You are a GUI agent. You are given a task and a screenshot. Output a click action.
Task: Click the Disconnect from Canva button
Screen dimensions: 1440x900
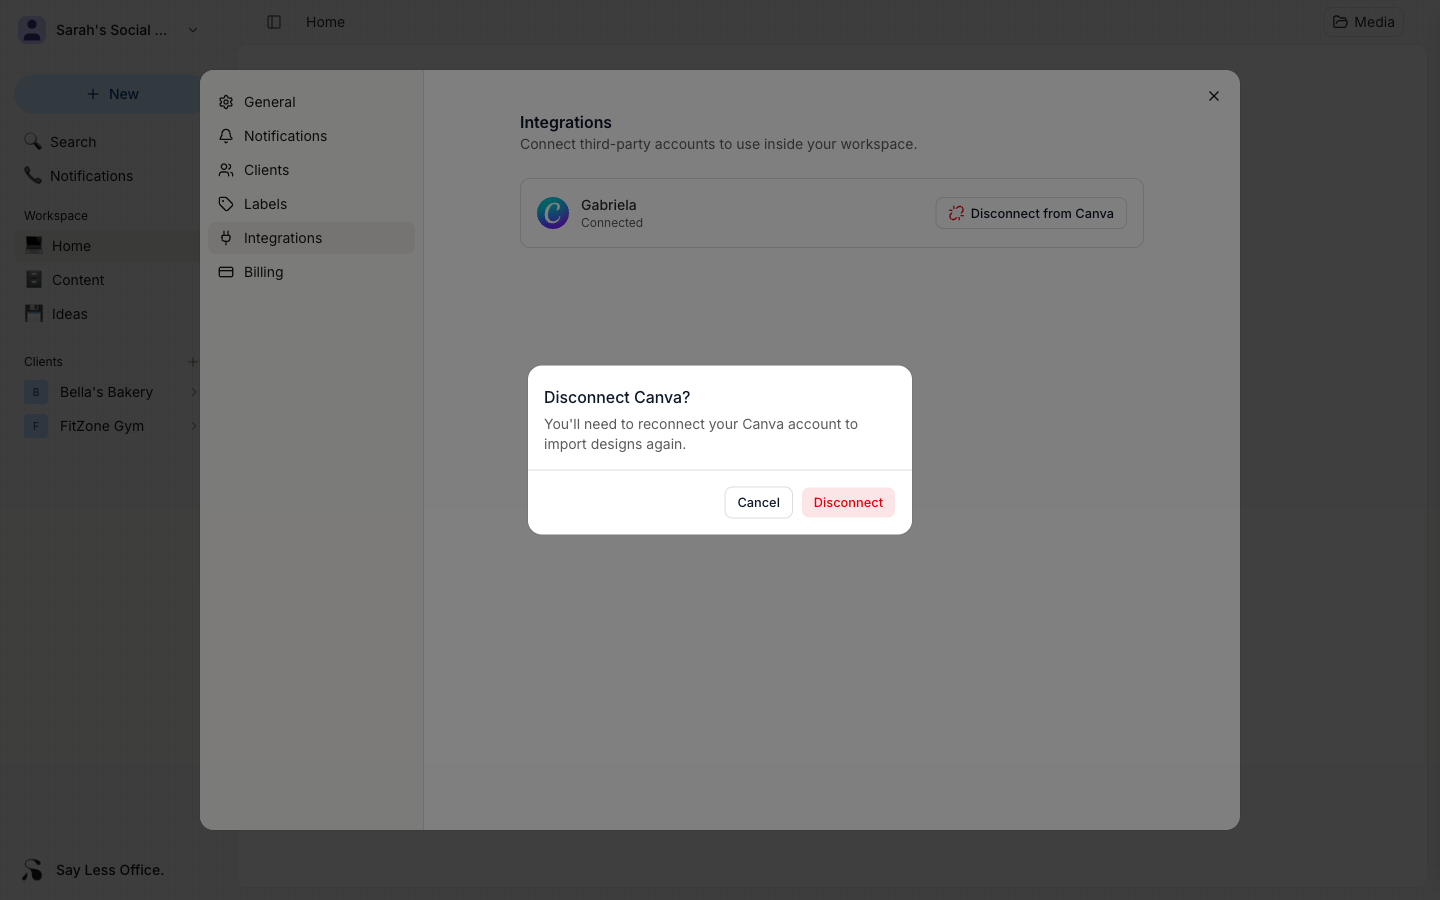coord(1031,213)
